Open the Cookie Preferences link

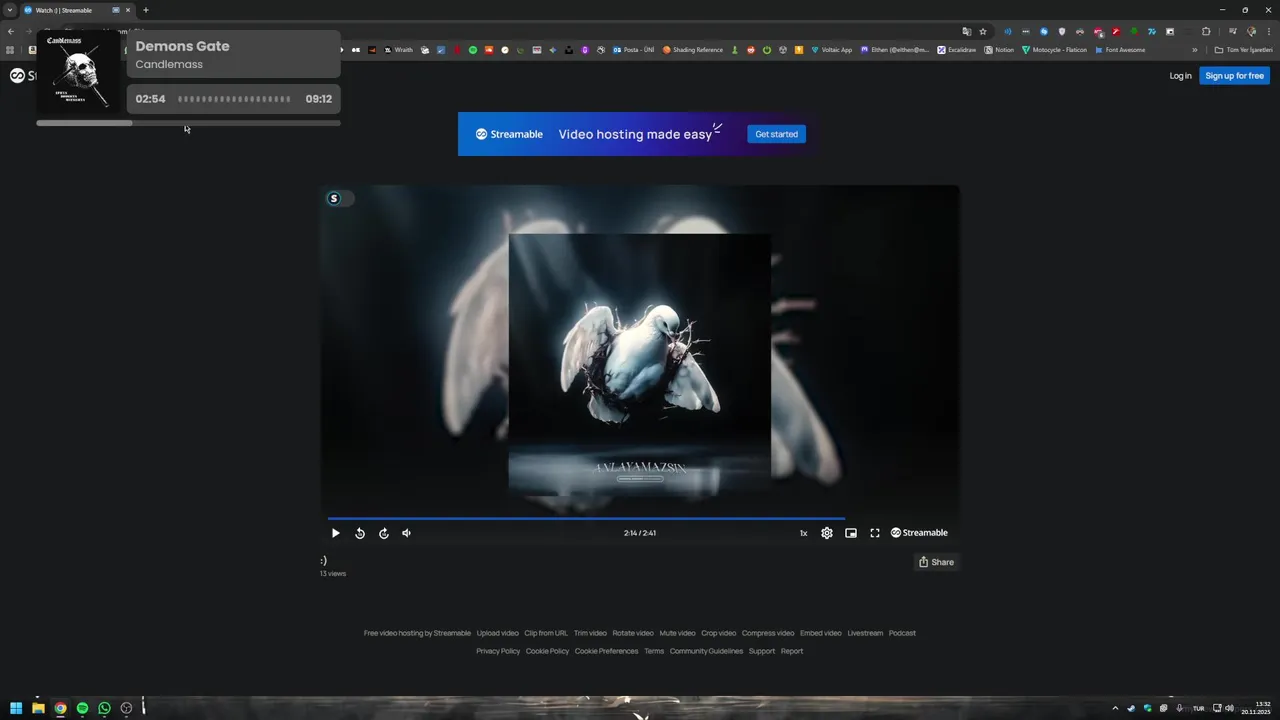(x=606, y=651)
